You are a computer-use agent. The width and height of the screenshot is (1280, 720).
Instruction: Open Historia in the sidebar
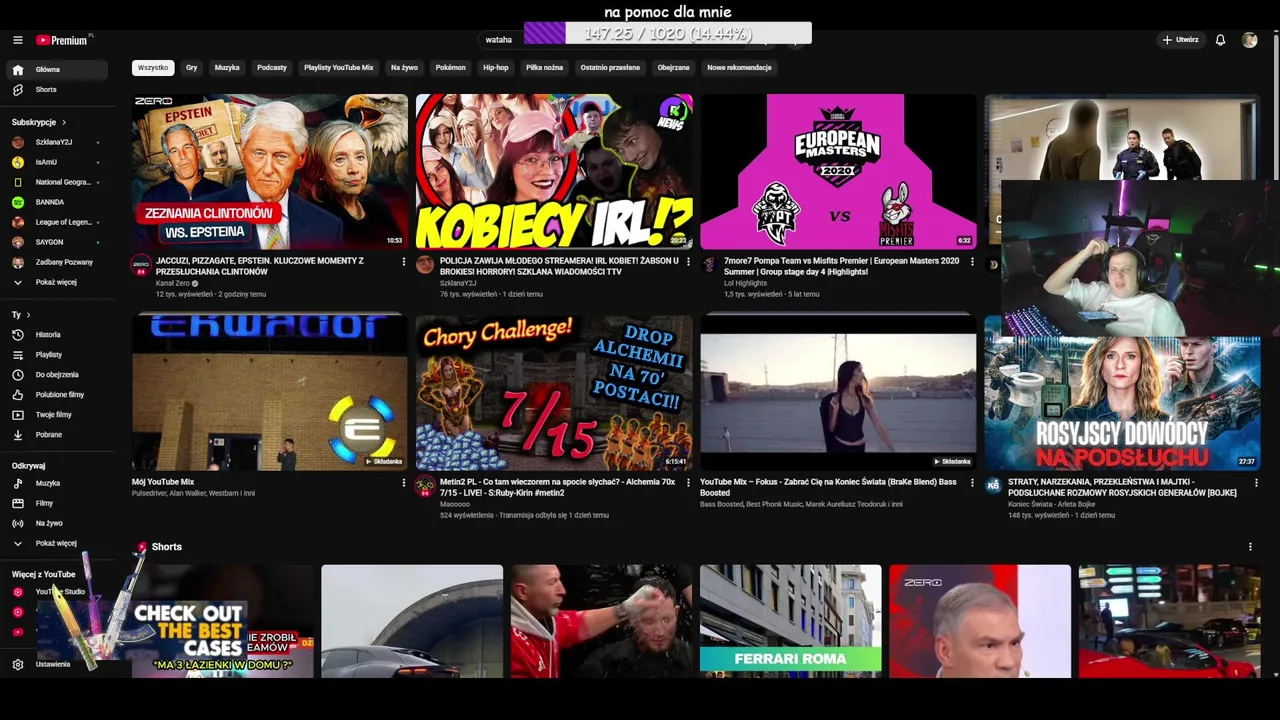(58, 335)
